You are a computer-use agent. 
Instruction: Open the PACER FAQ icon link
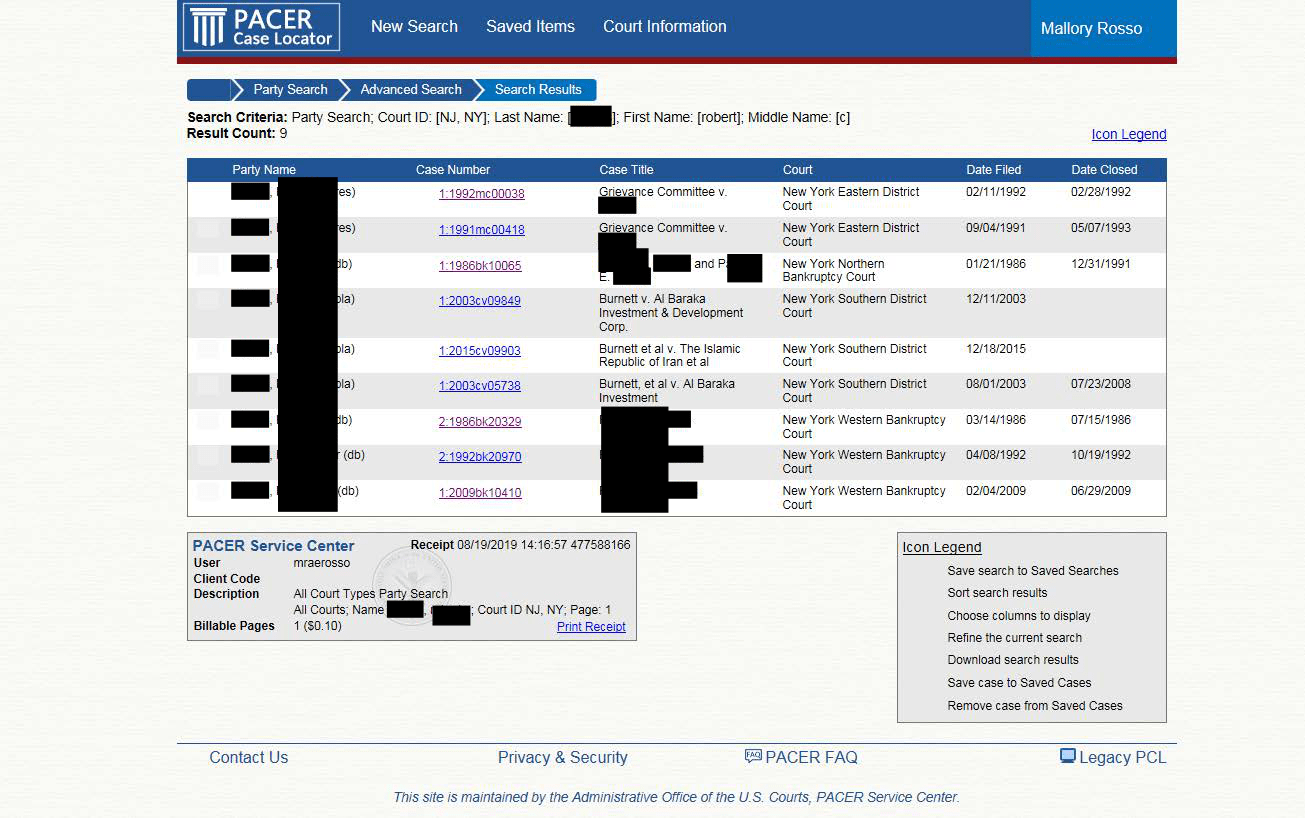click(753, 756)
